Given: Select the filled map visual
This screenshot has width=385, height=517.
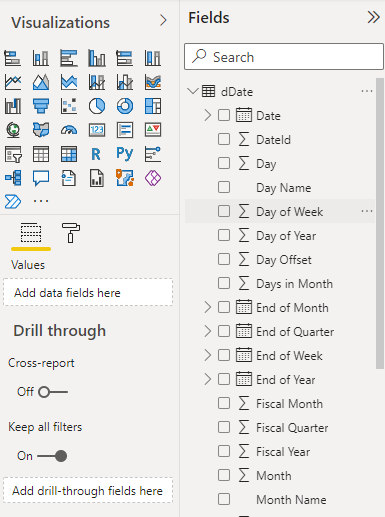Looking at the screenshot, I should [41, 130].
